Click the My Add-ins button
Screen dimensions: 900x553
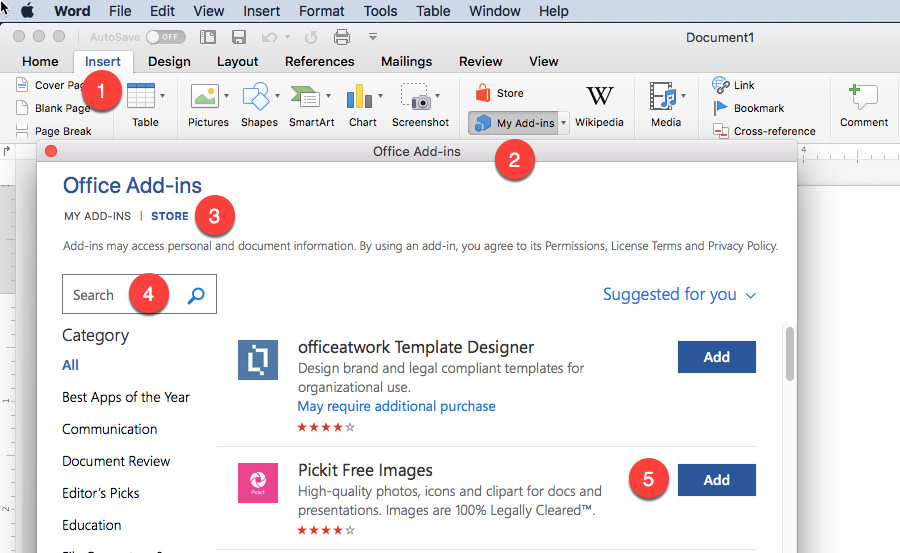(514, 123)
